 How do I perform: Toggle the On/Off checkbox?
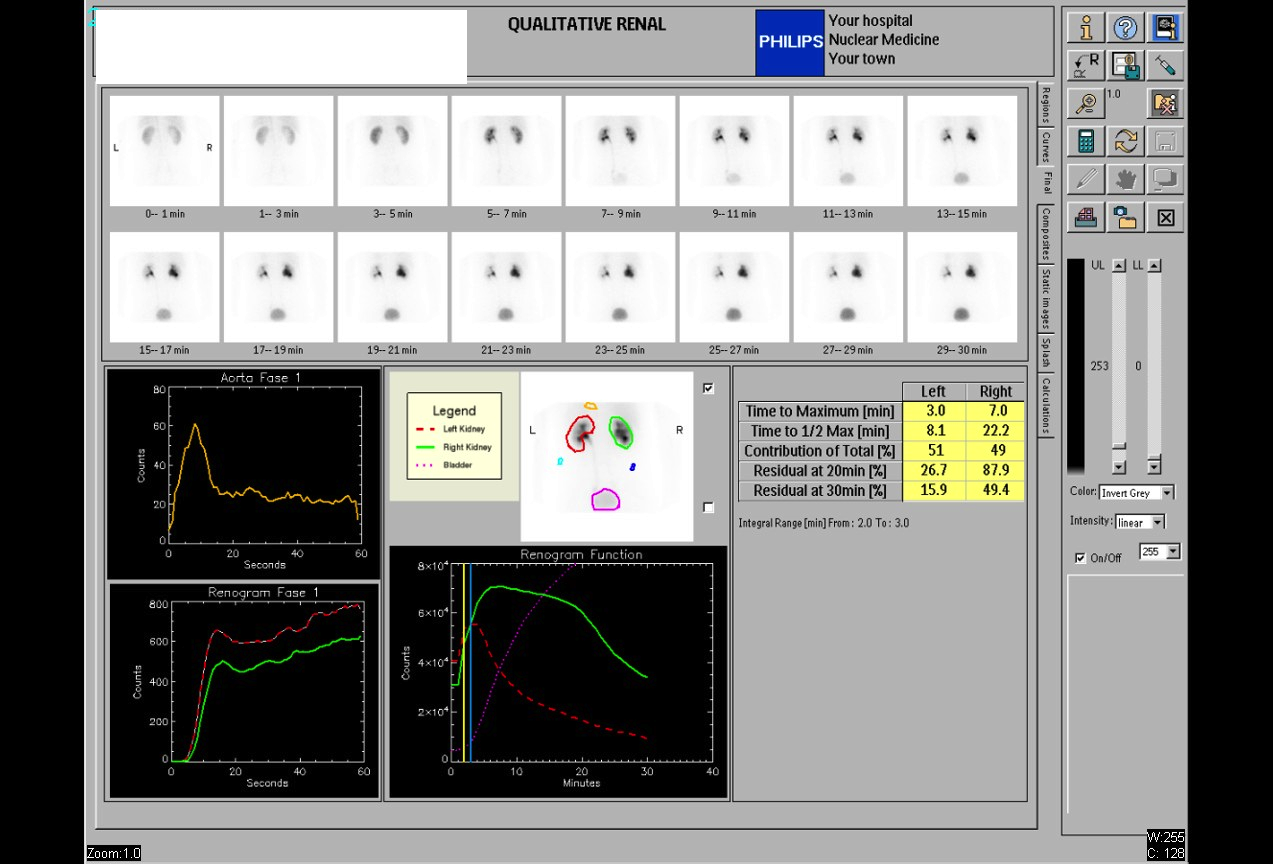tap(1080, 558)
